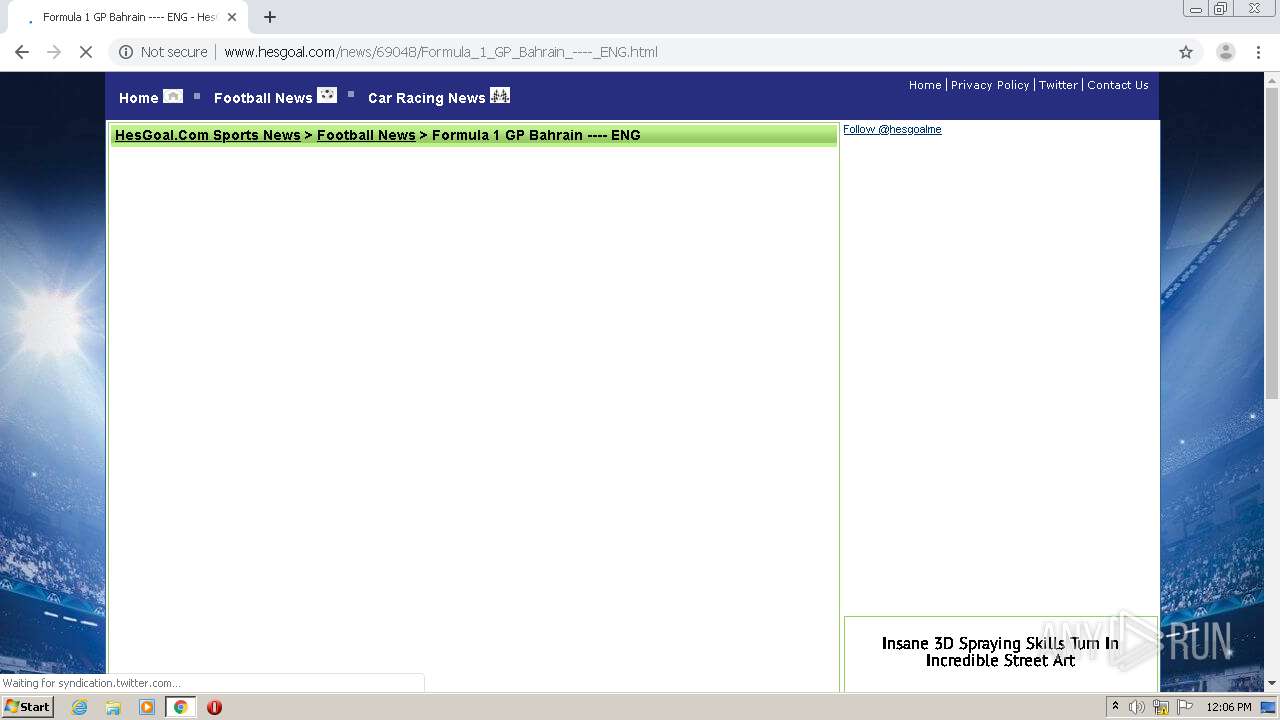
Task: Stop loading the page
Action: tap(86, 52)
